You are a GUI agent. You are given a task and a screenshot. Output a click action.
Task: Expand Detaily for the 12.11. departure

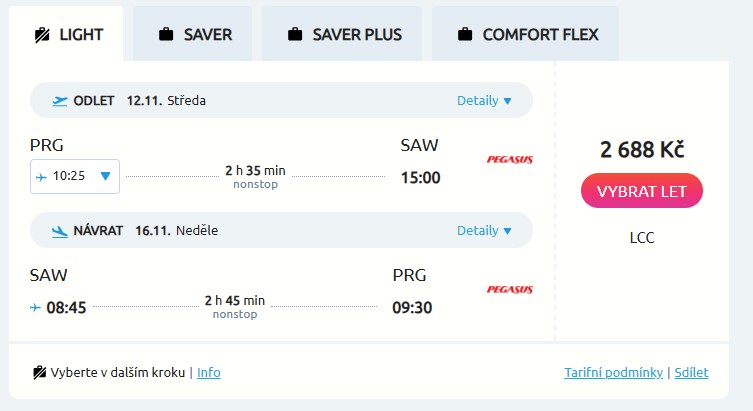pos(484,100)
